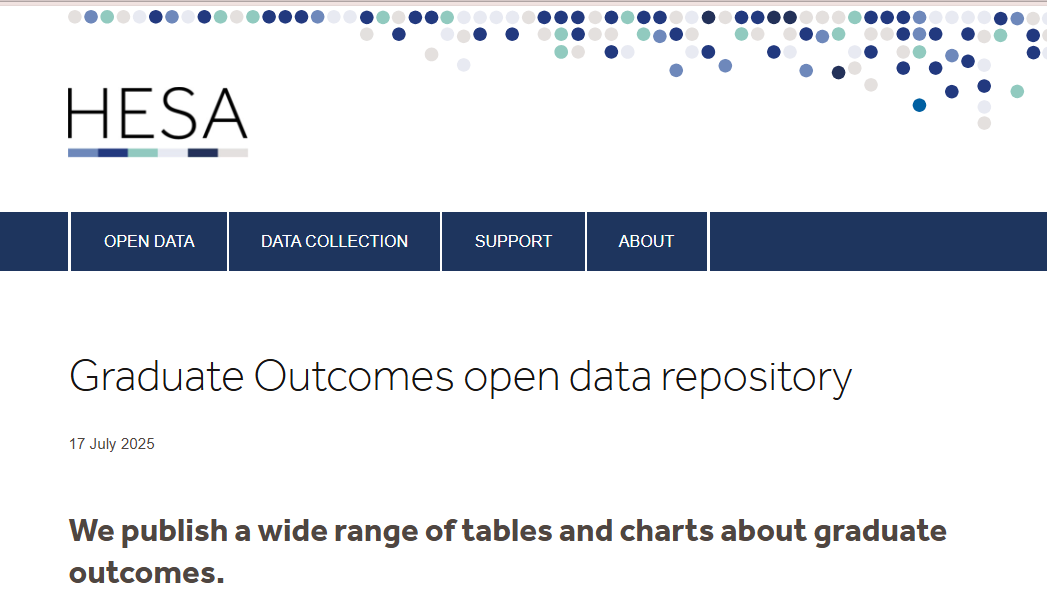Open the OPEN DATA menu

point(149,242)
